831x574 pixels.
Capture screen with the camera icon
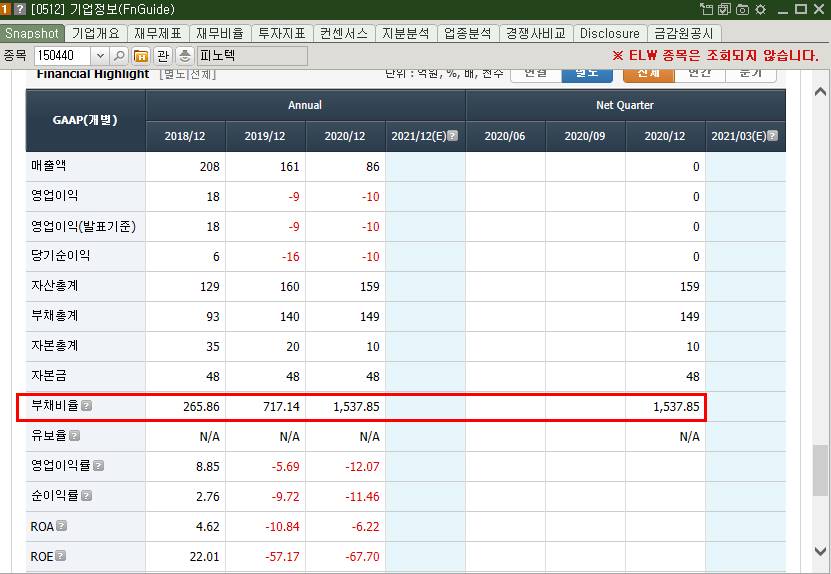tap(742, 9)
